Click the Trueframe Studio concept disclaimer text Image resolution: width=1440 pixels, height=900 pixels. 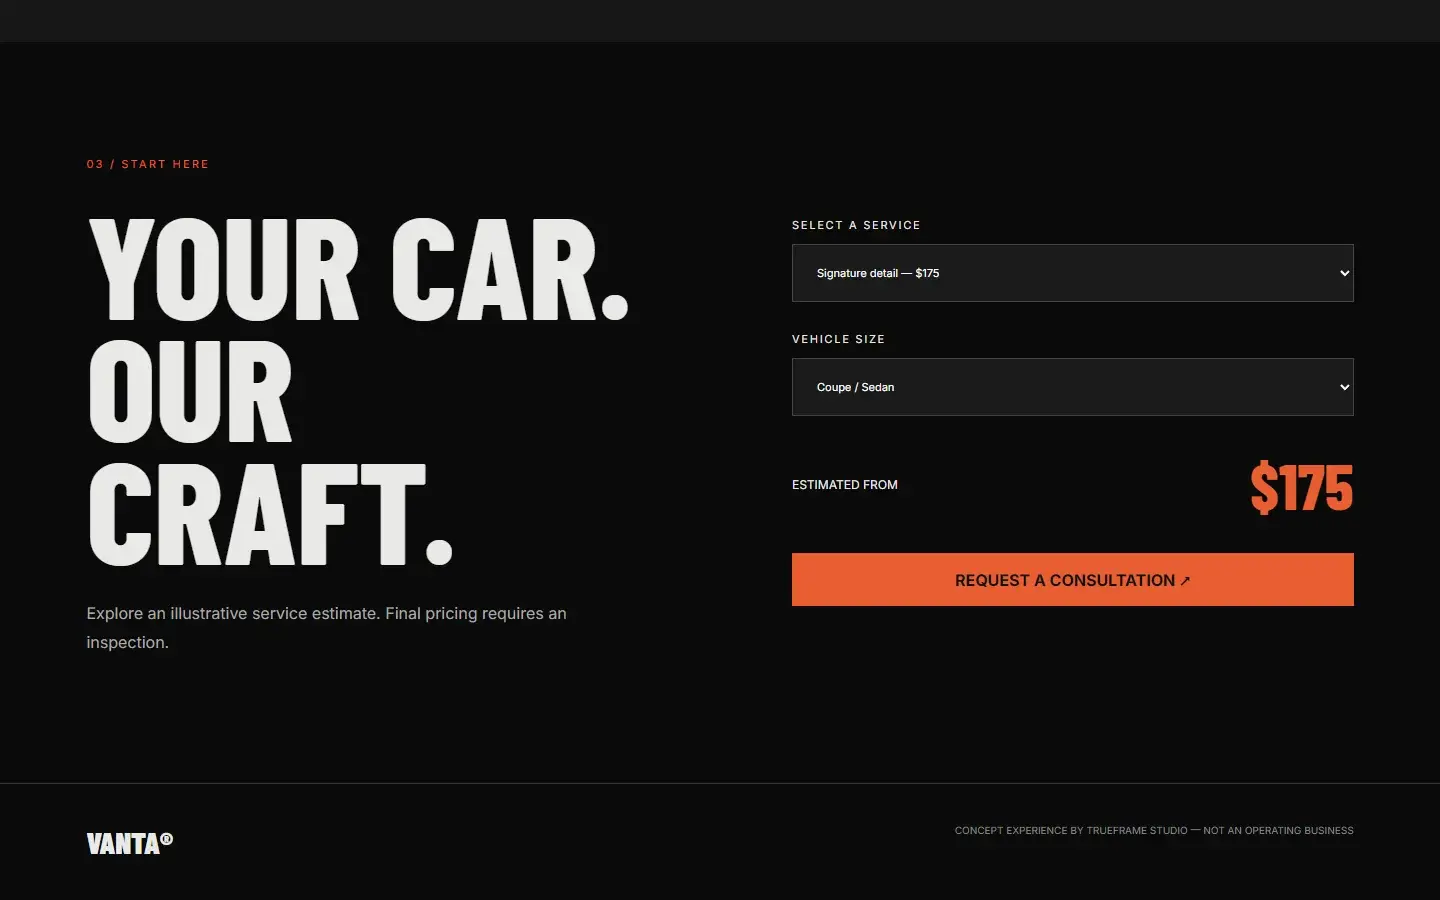1154,831
